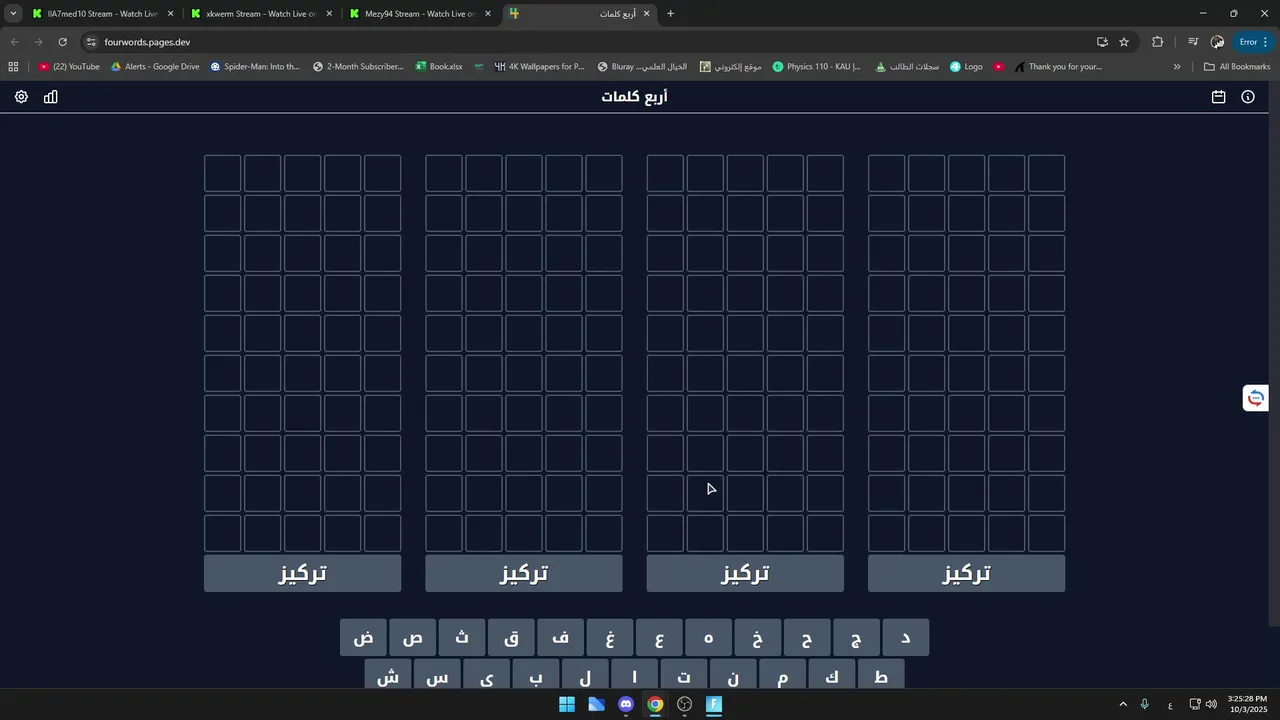Tap the ه key on the keyboard
The width and height of the screenshot is (1280, 720).
click(708, 638)
